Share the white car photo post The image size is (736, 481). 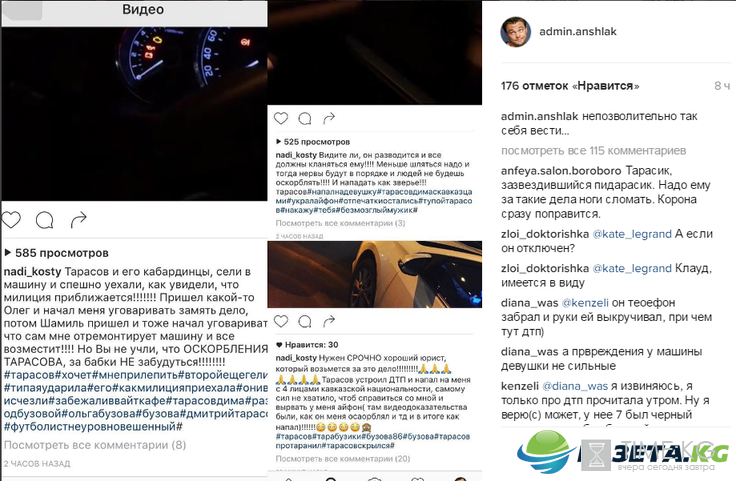pyautogui.click(x=329, y=321)
